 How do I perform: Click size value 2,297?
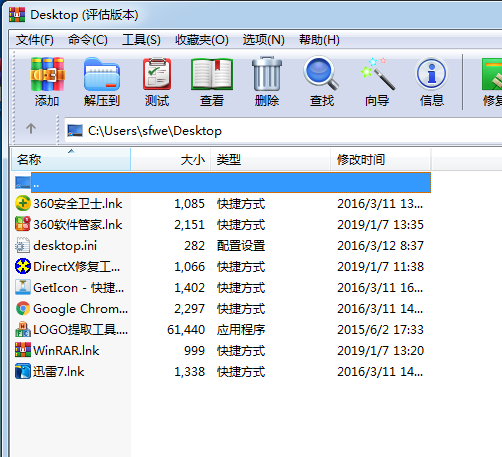pyautogui.click(x=189, y=309)
